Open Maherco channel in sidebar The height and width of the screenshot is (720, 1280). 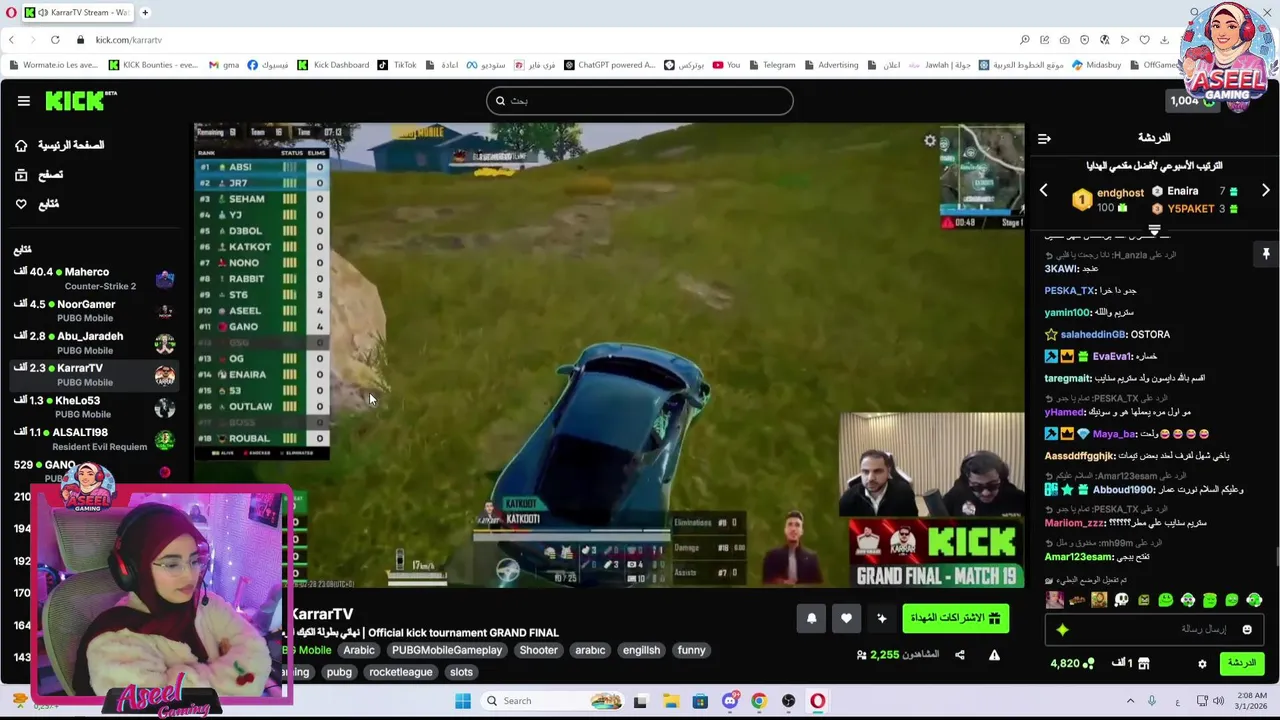point(92,278)
